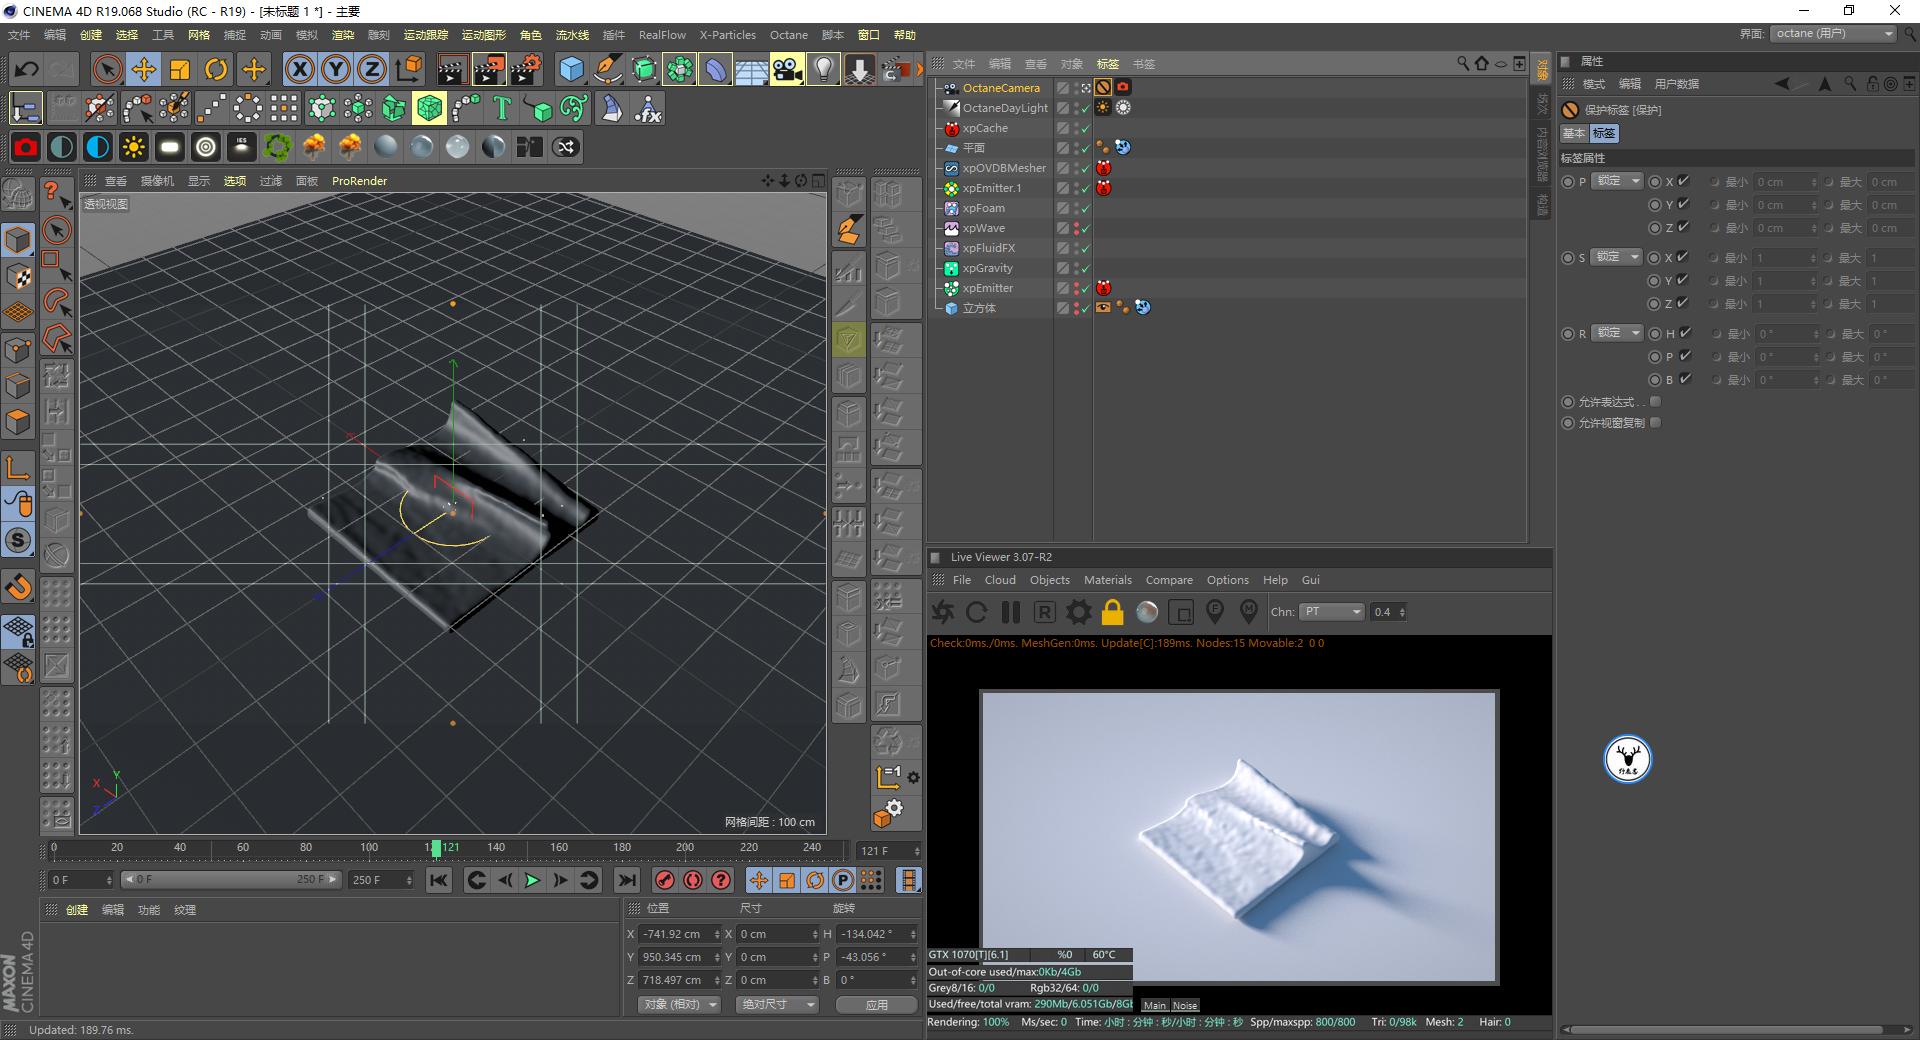Click the Octane lock resolution padlock icon
The width and height of the screenshot is (1920, 1040).
(x=1112, y=612)
